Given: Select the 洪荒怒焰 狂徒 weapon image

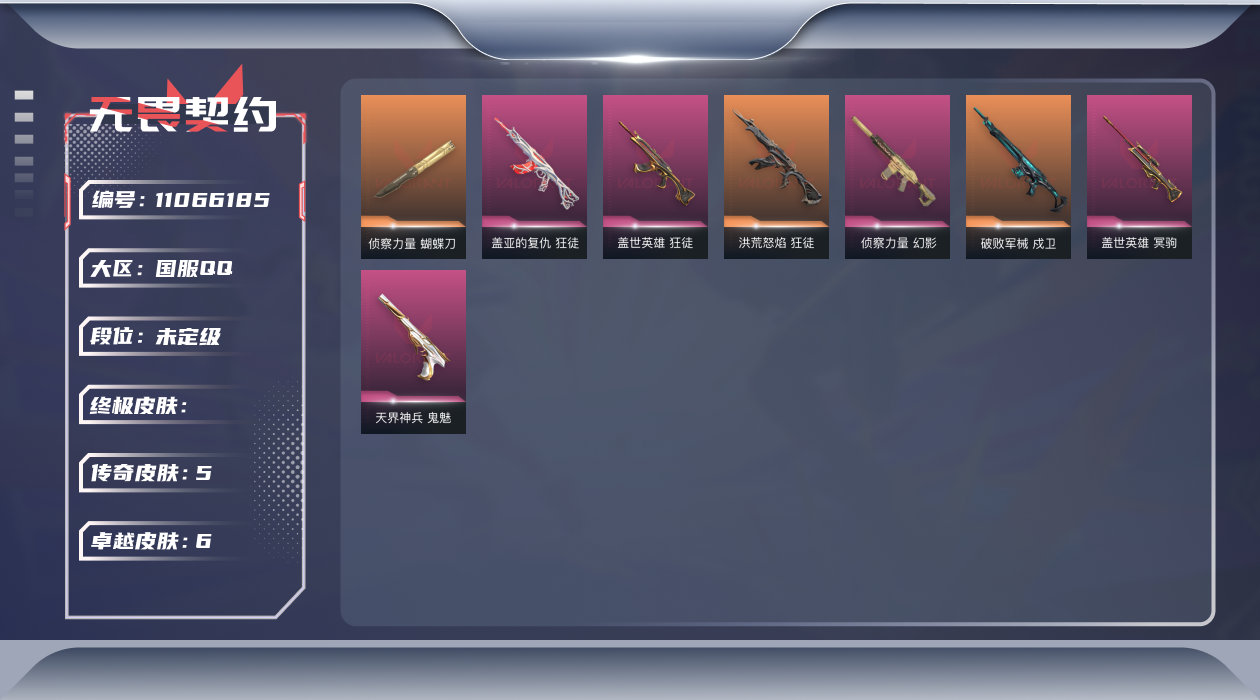Looking at the screenshot, I should click(x=776, y=161).
